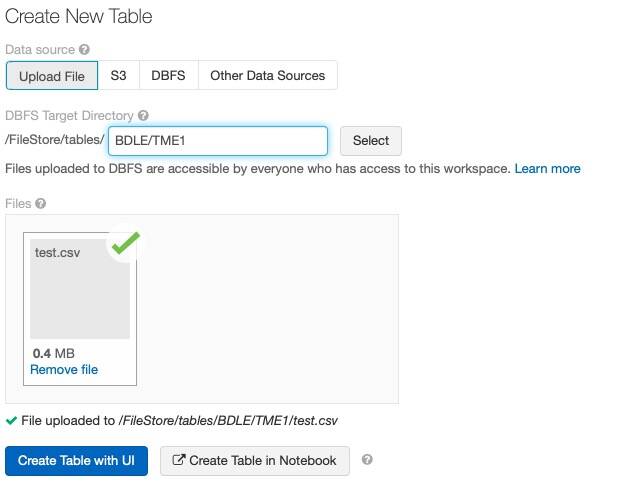The image size is (628, 489).
Task: Open the Other Data Sources tab
Action: [x=268, y=76]
